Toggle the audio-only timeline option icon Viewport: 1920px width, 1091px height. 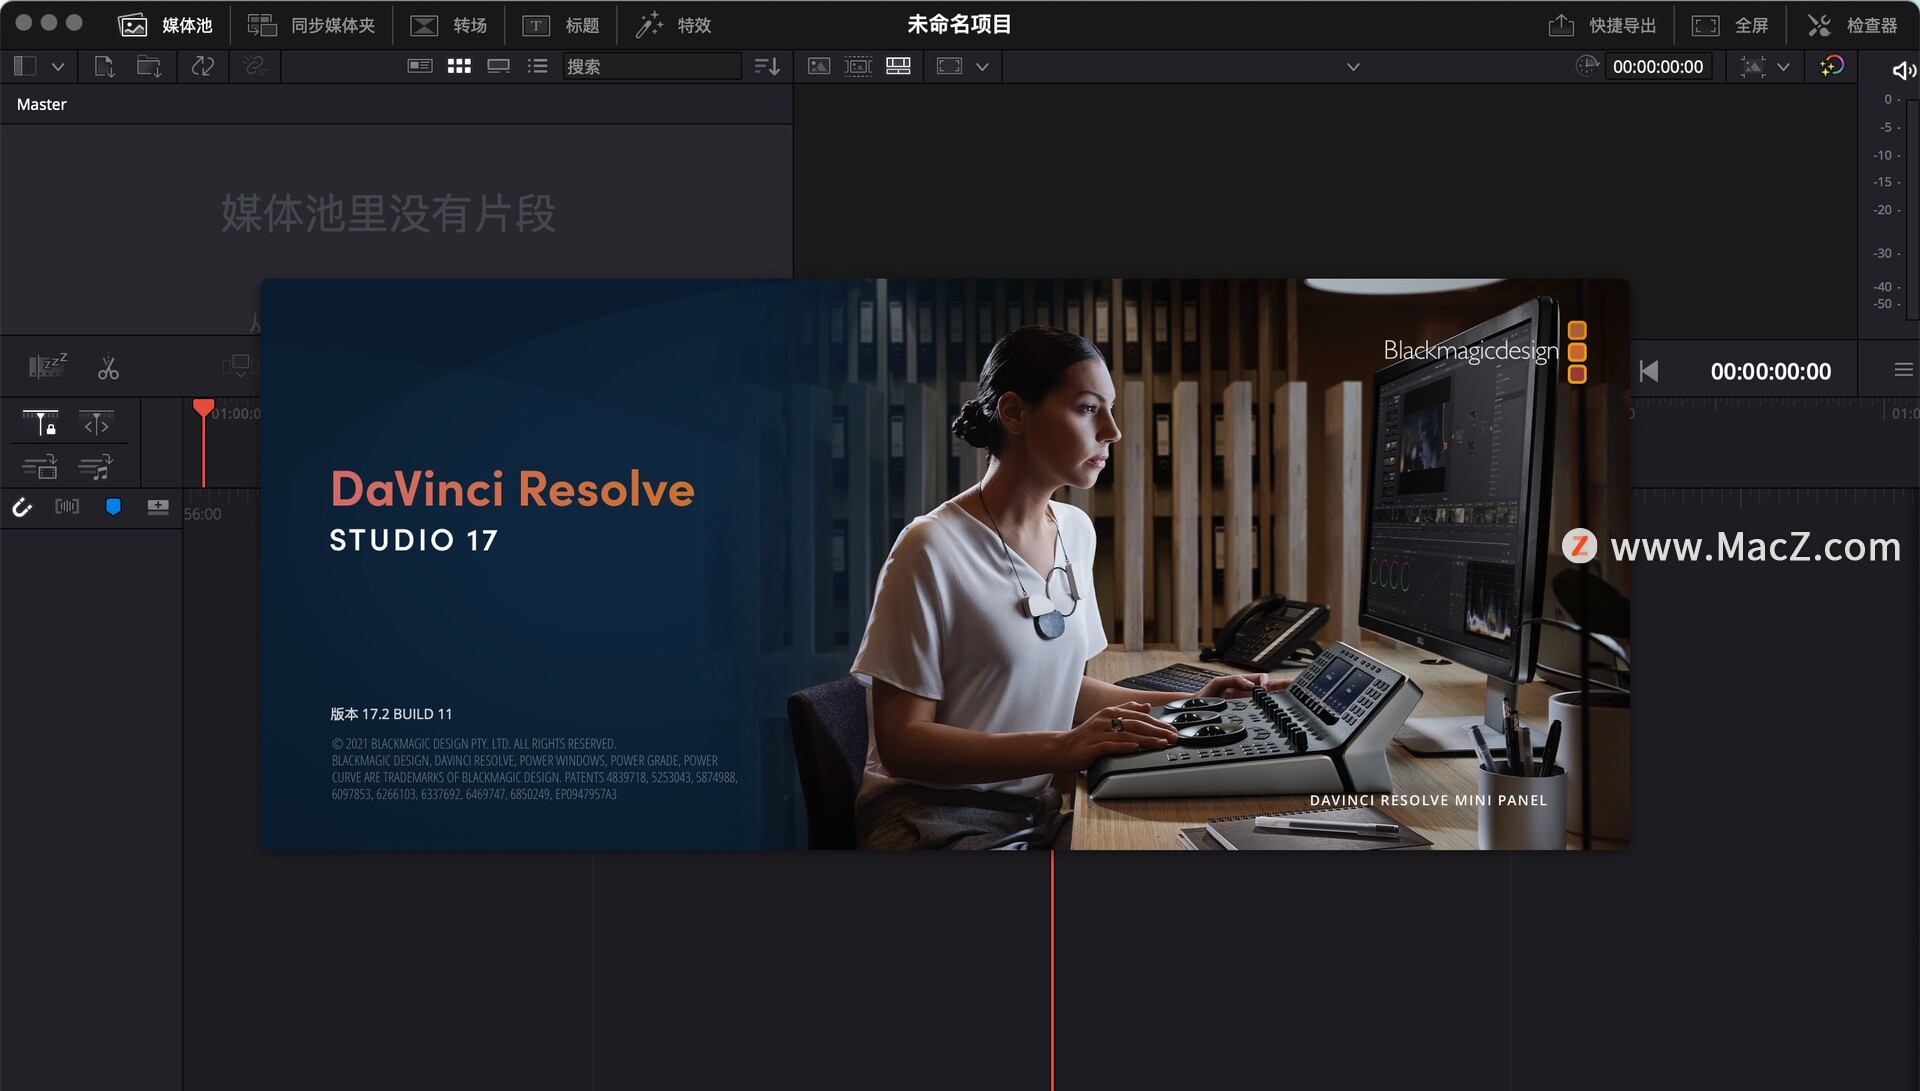(x=96, y=466)
